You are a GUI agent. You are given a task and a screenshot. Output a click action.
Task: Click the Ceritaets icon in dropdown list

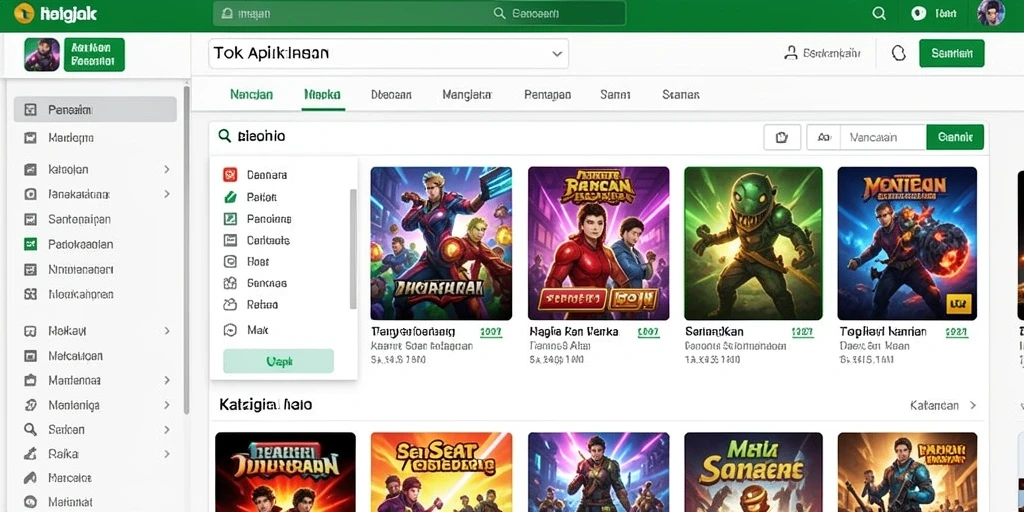coord(230,240)
